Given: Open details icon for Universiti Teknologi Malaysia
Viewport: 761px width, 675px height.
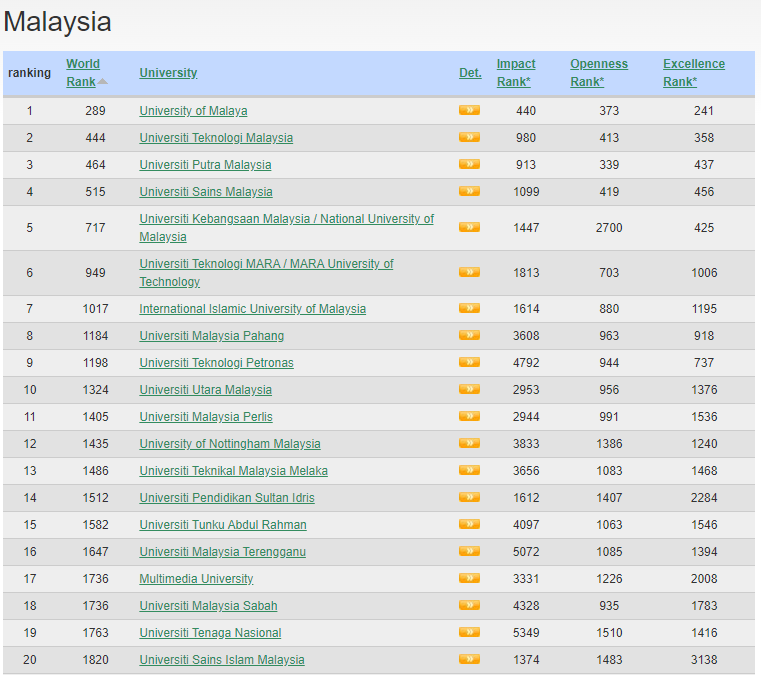Looking at the screenshot, I should (469, 137).
